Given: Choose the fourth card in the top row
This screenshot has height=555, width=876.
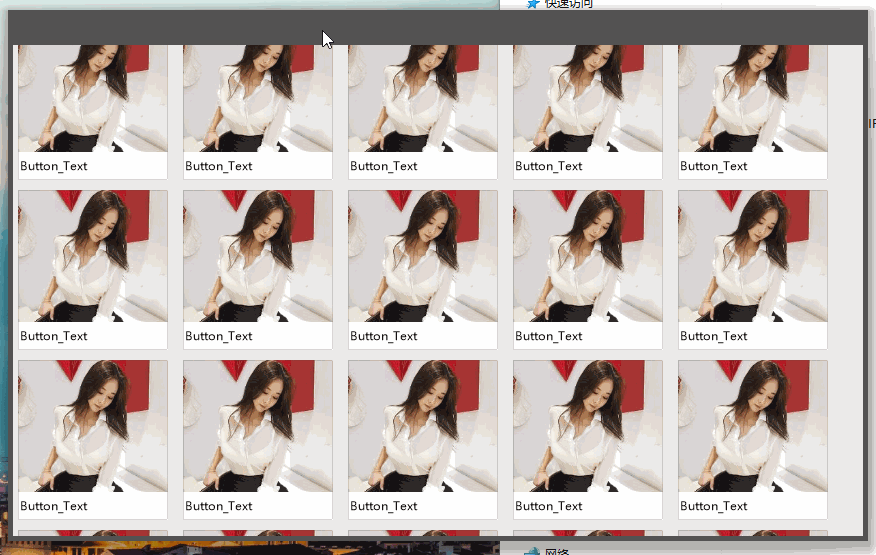Looking at the screenshot, I should pos(588,112).
